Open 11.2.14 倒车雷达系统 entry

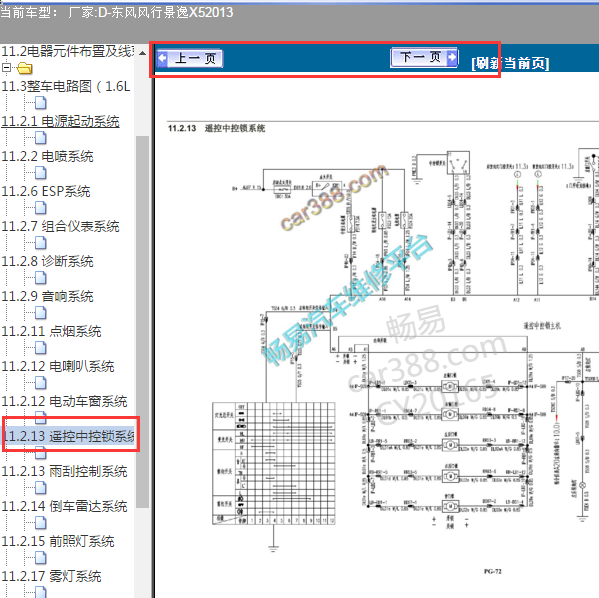(64, 506)
